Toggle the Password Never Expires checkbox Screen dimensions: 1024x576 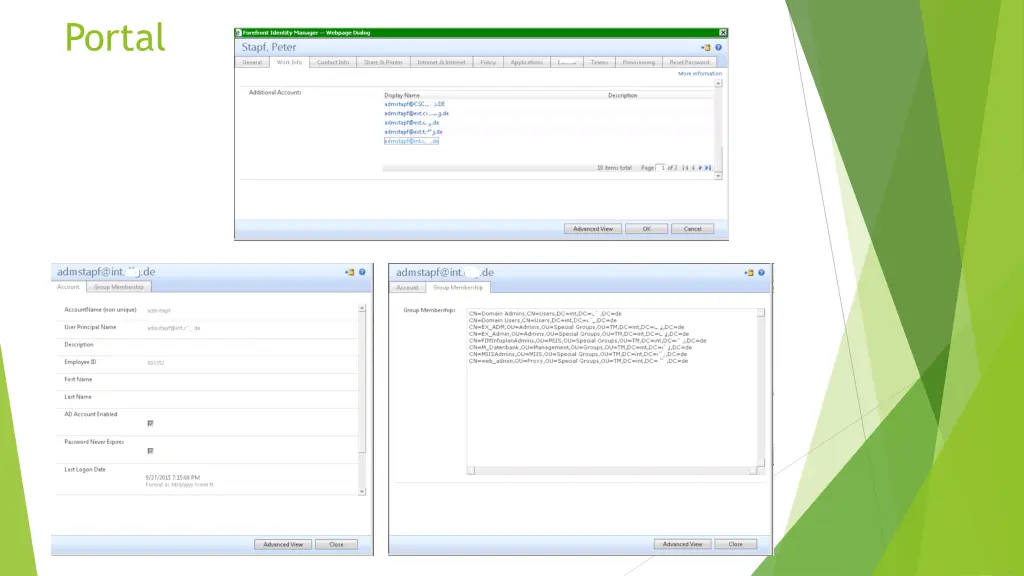click(x=150, y=450)
